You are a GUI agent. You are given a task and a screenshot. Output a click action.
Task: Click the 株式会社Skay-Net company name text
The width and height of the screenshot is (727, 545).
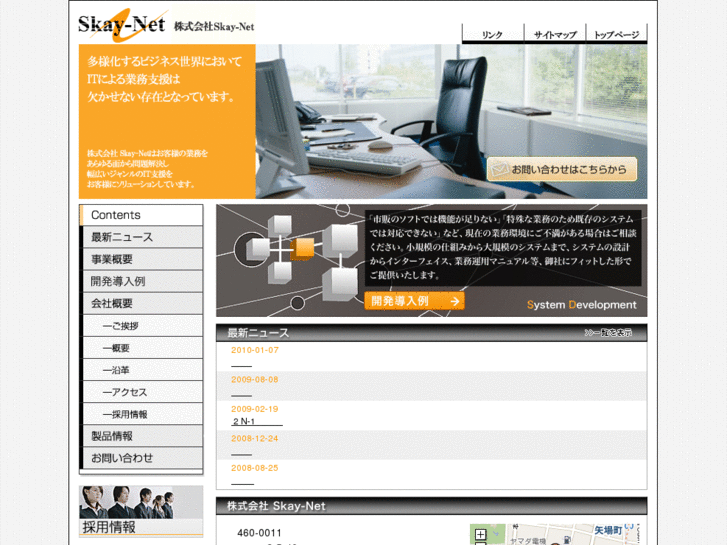(214, 26)
